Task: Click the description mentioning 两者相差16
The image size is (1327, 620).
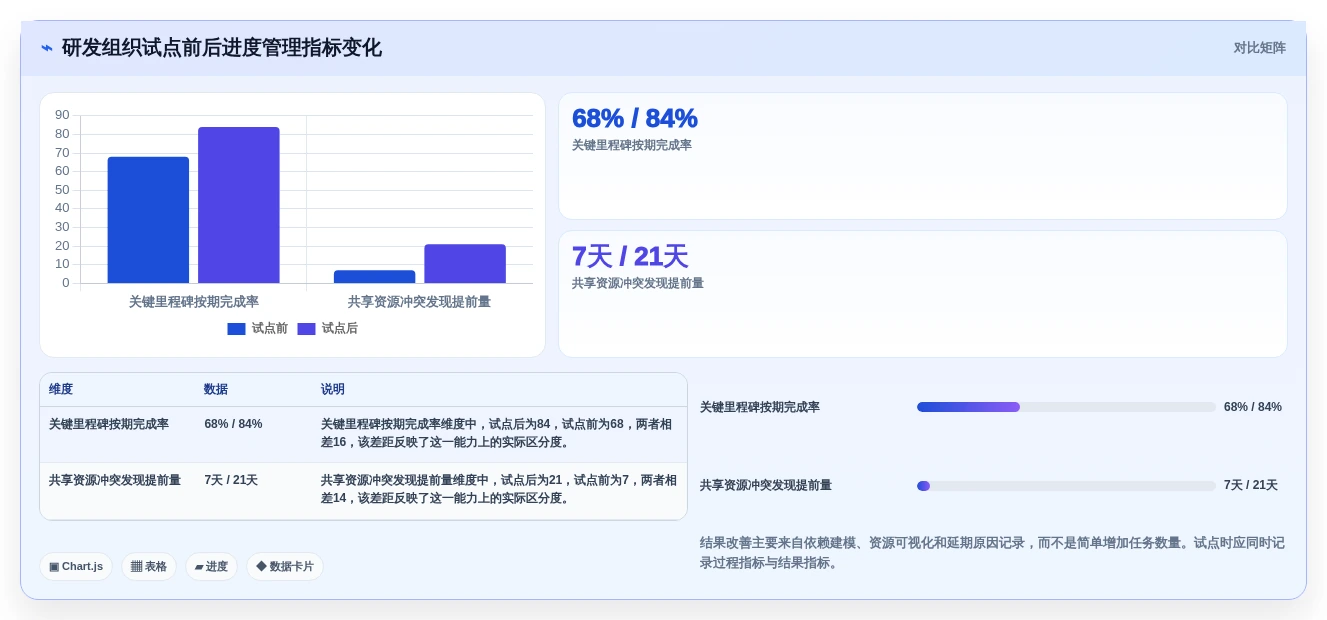Action: pos(498,433)
